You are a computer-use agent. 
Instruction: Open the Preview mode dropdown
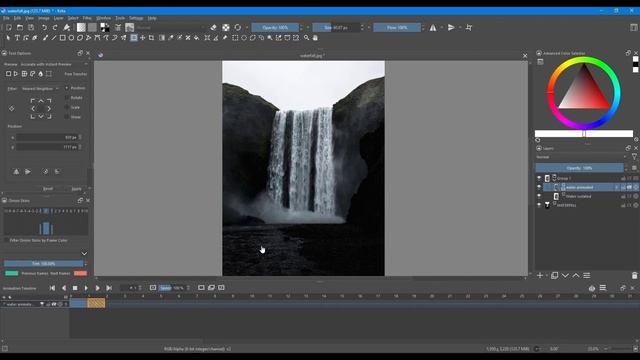54,64
